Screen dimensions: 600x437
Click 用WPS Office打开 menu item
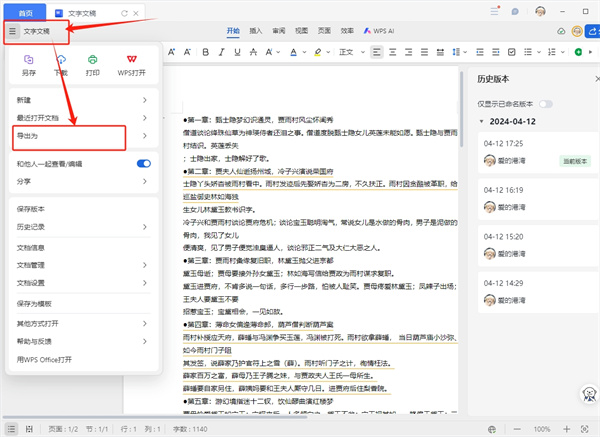(82, 359)
